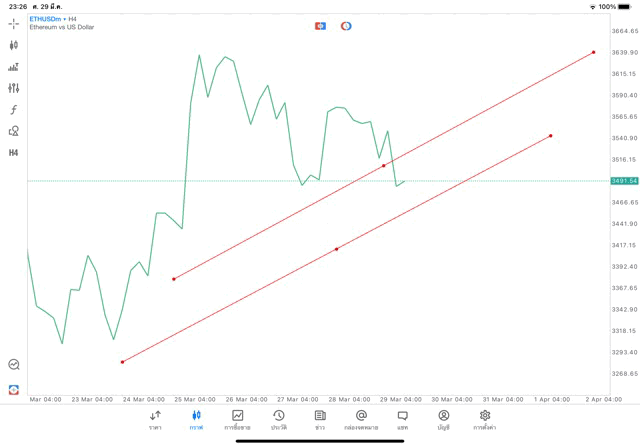The height and width of the screenshot is (447, 640).
Task: Open the drawing objects tool
Action: click(13, 131)
